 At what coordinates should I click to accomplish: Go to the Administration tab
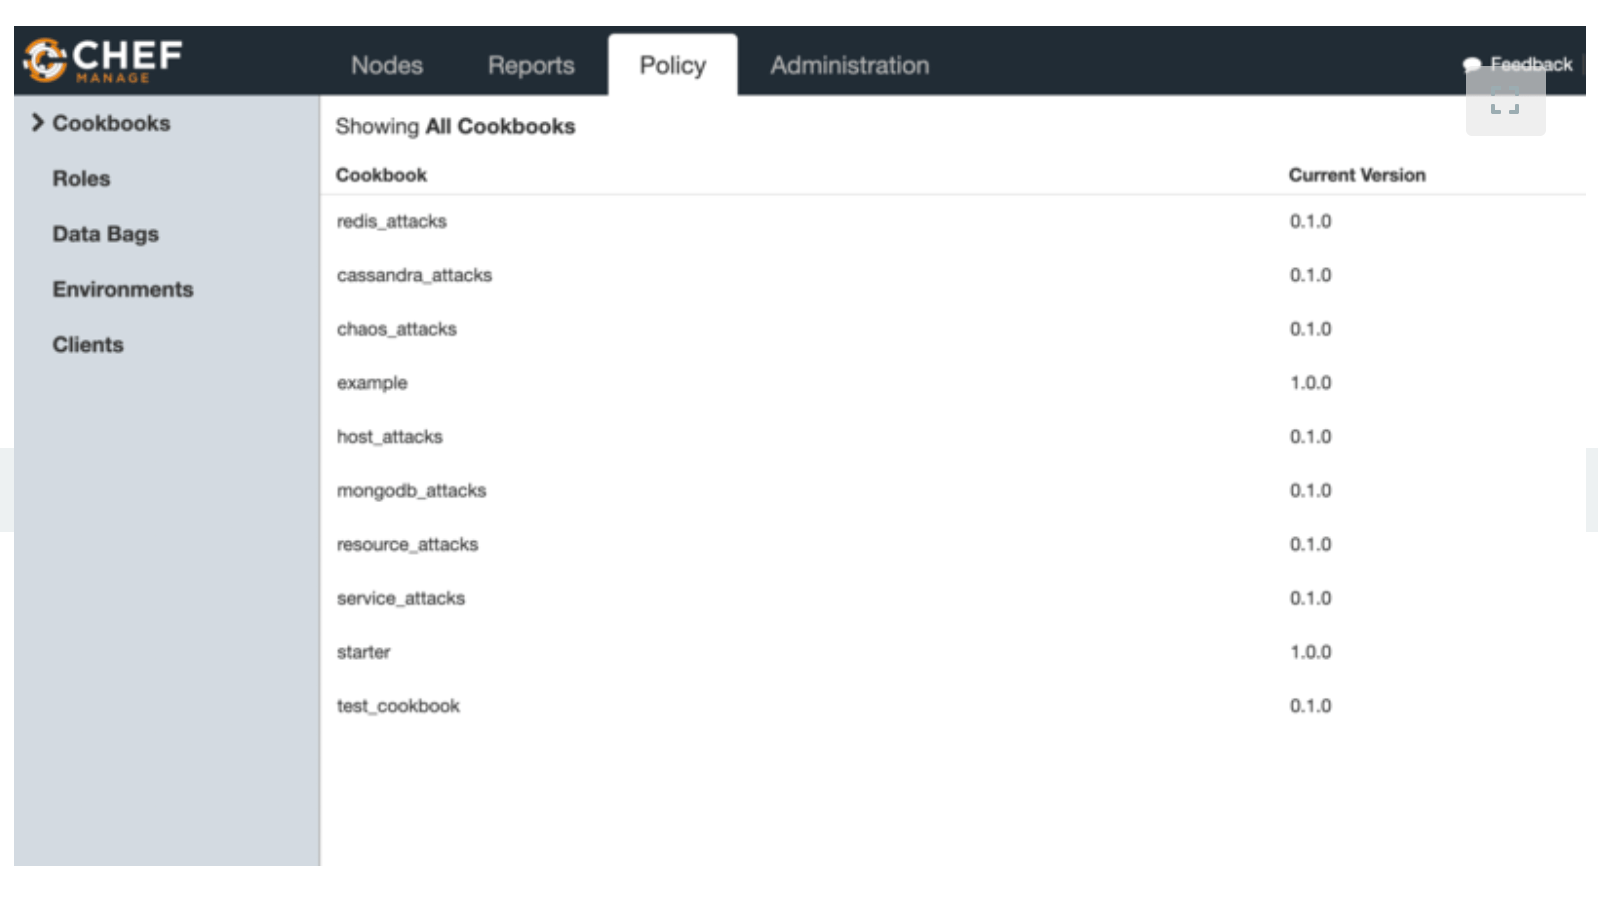(x=849, y=66)
